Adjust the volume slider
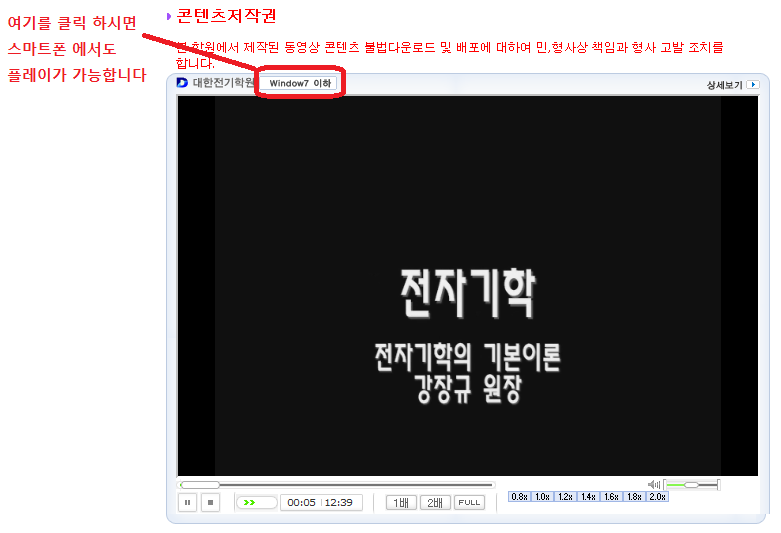 click(x=692, y=485)
